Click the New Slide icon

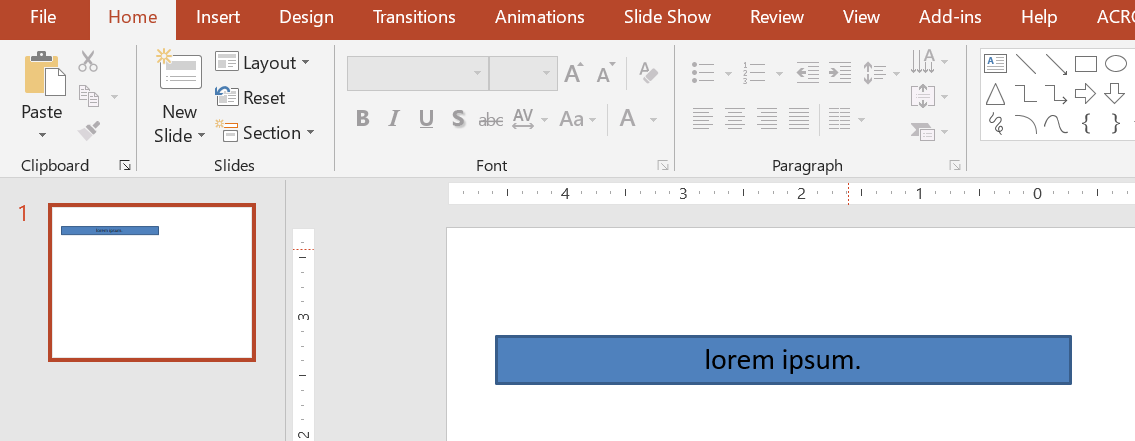tap(180, 71)
